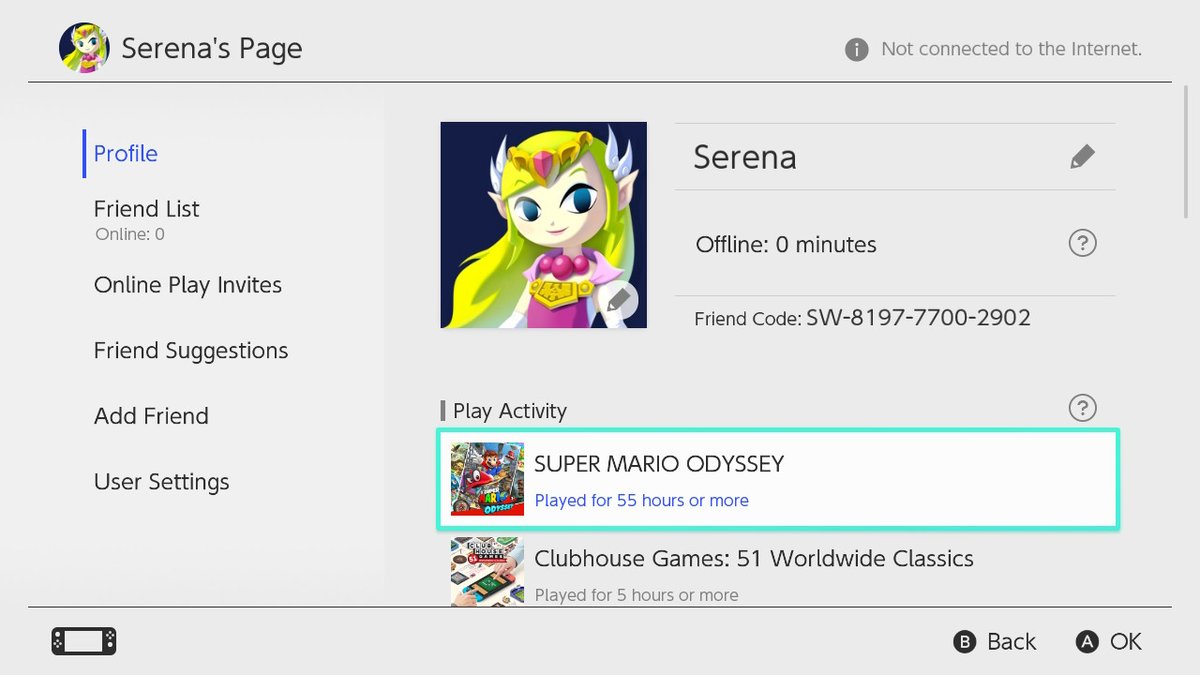Viewport: 1200px width, 675px height.
Task: Click the pencil icon next to Serena nickname
Action: (x=1082, y=157)
